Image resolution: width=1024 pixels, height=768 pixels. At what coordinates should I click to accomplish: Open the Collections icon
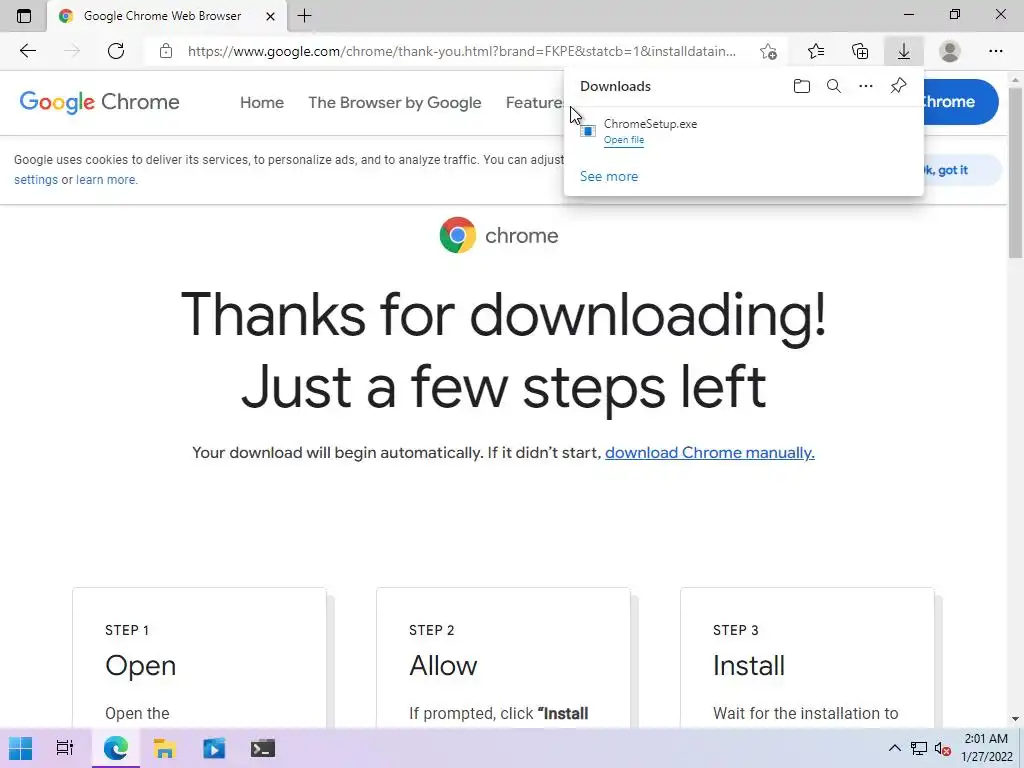point(860,51)
